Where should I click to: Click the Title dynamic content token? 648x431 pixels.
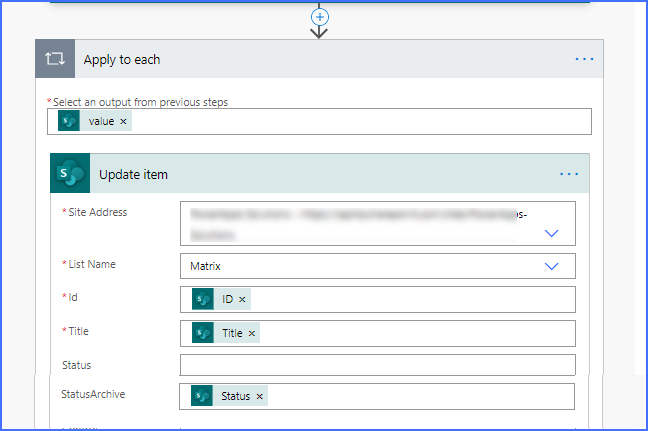click(226, 333)
